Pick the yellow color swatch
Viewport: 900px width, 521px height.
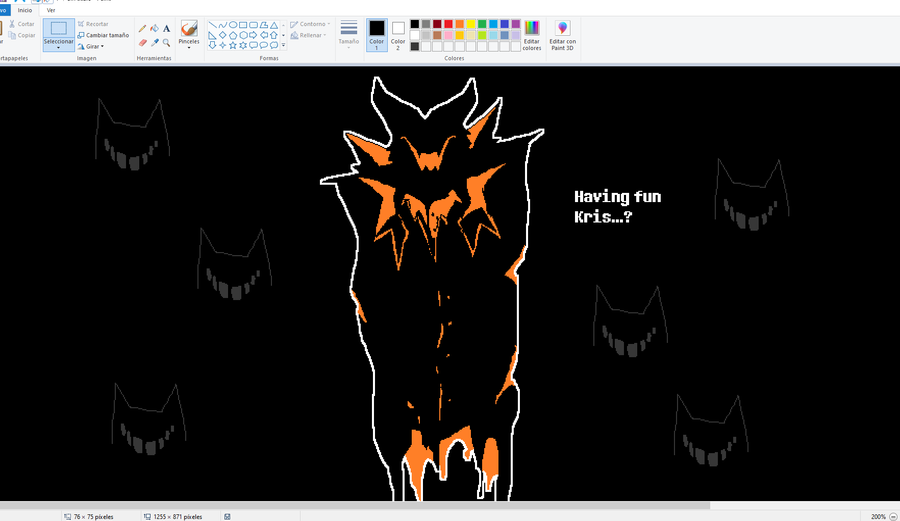tap(471, 24)
